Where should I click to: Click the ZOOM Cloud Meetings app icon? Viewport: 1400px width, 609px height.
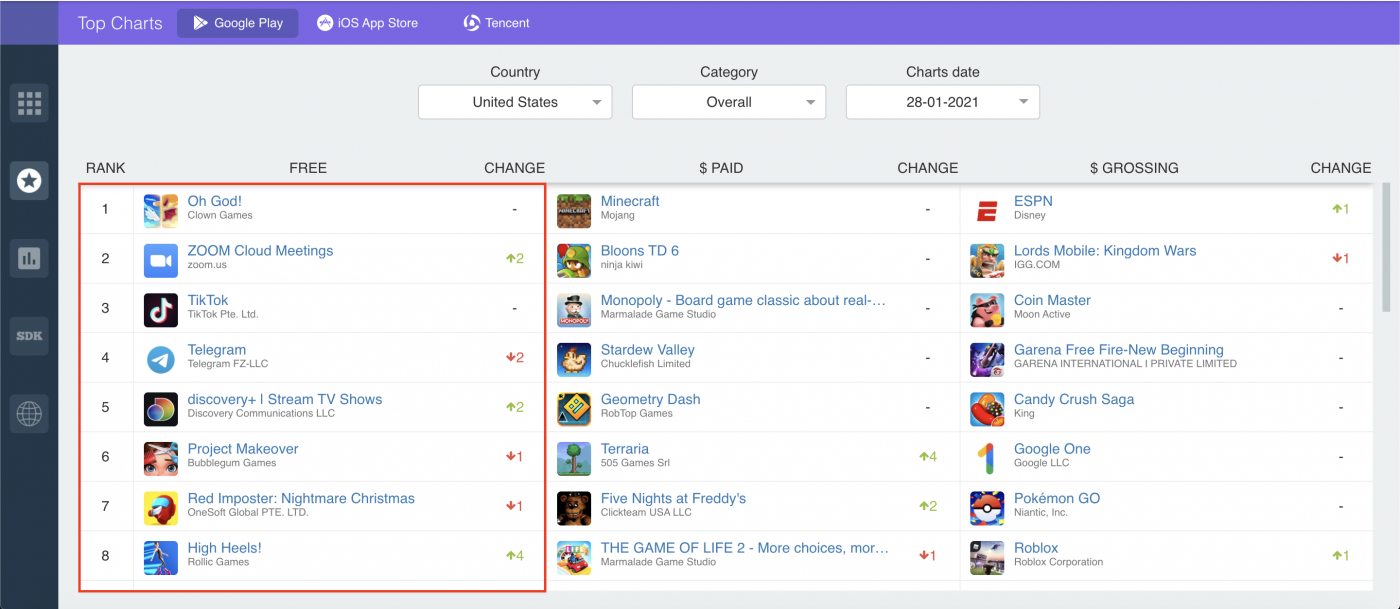[x=161, y=260]
